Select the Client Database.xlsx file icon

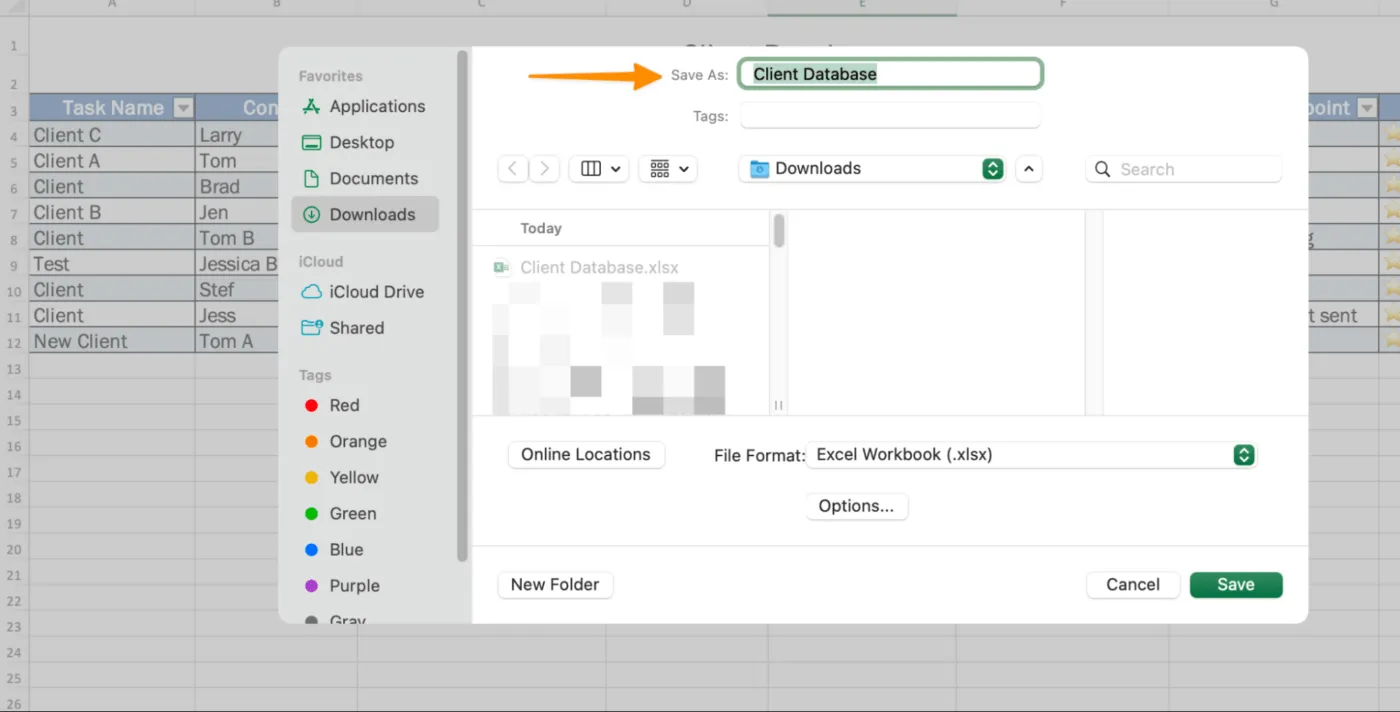501,267
